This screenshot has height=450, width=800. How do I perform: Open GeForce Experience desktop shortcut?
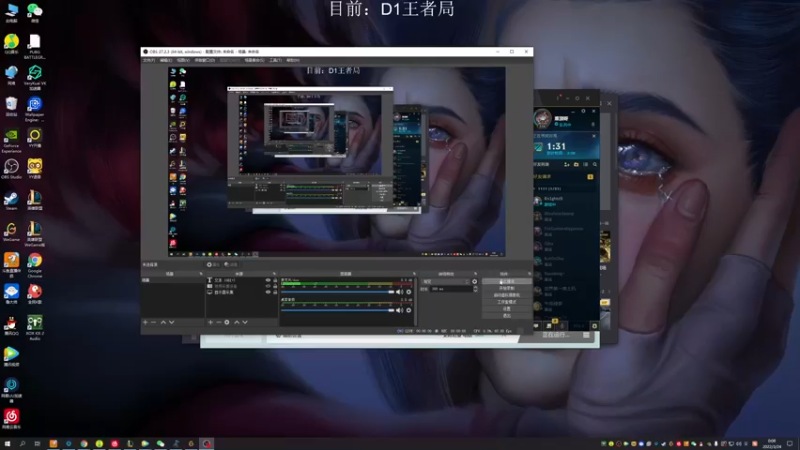pyautogui.click(x=11, y=141)
